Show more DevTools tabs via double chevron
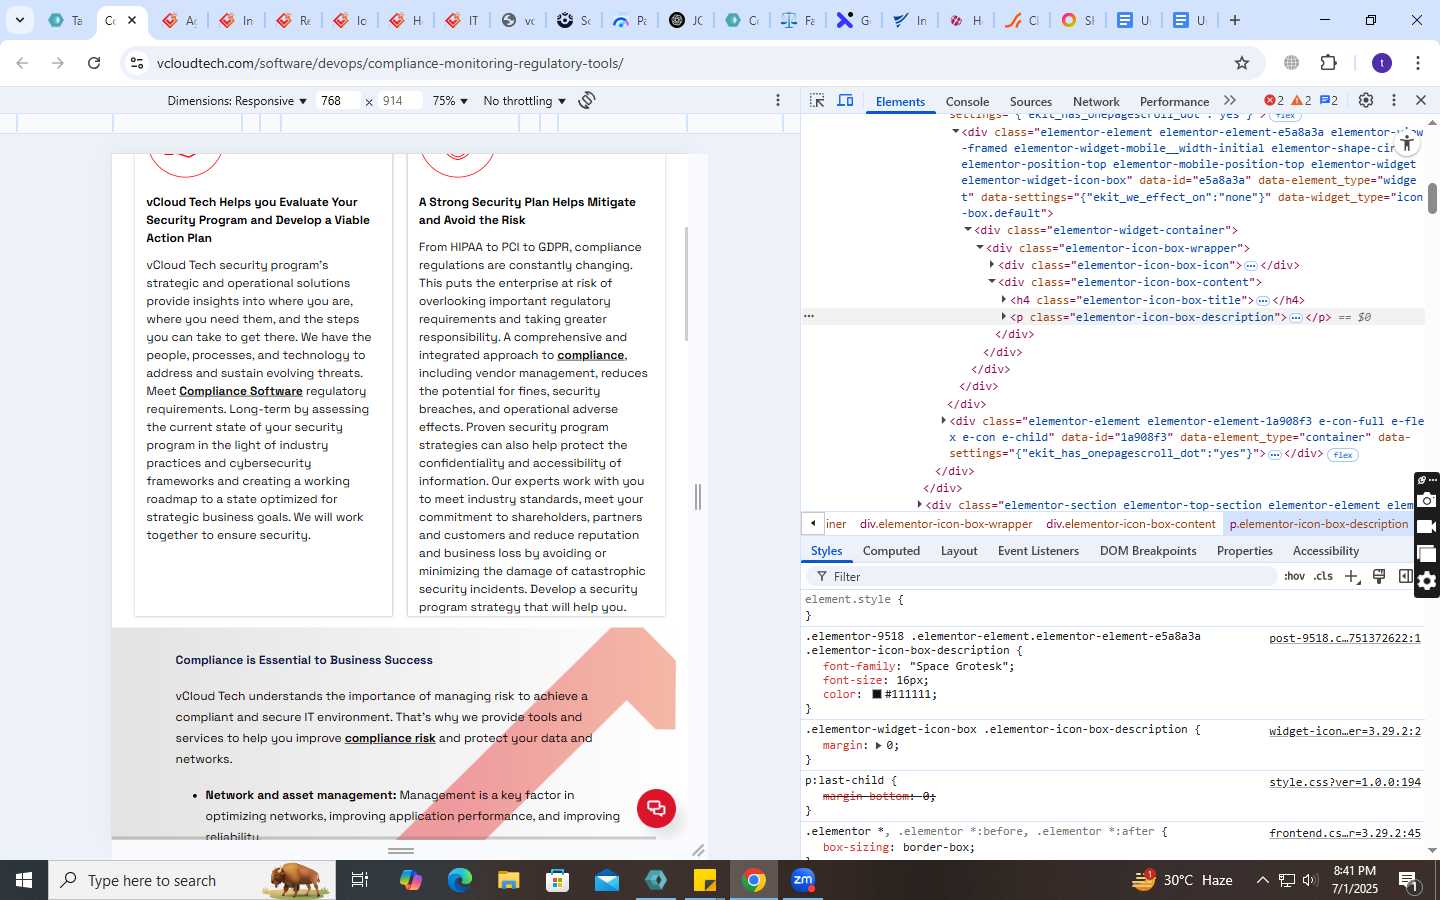Viewport: 1440px width, 900px height. tap(1230, 100)
